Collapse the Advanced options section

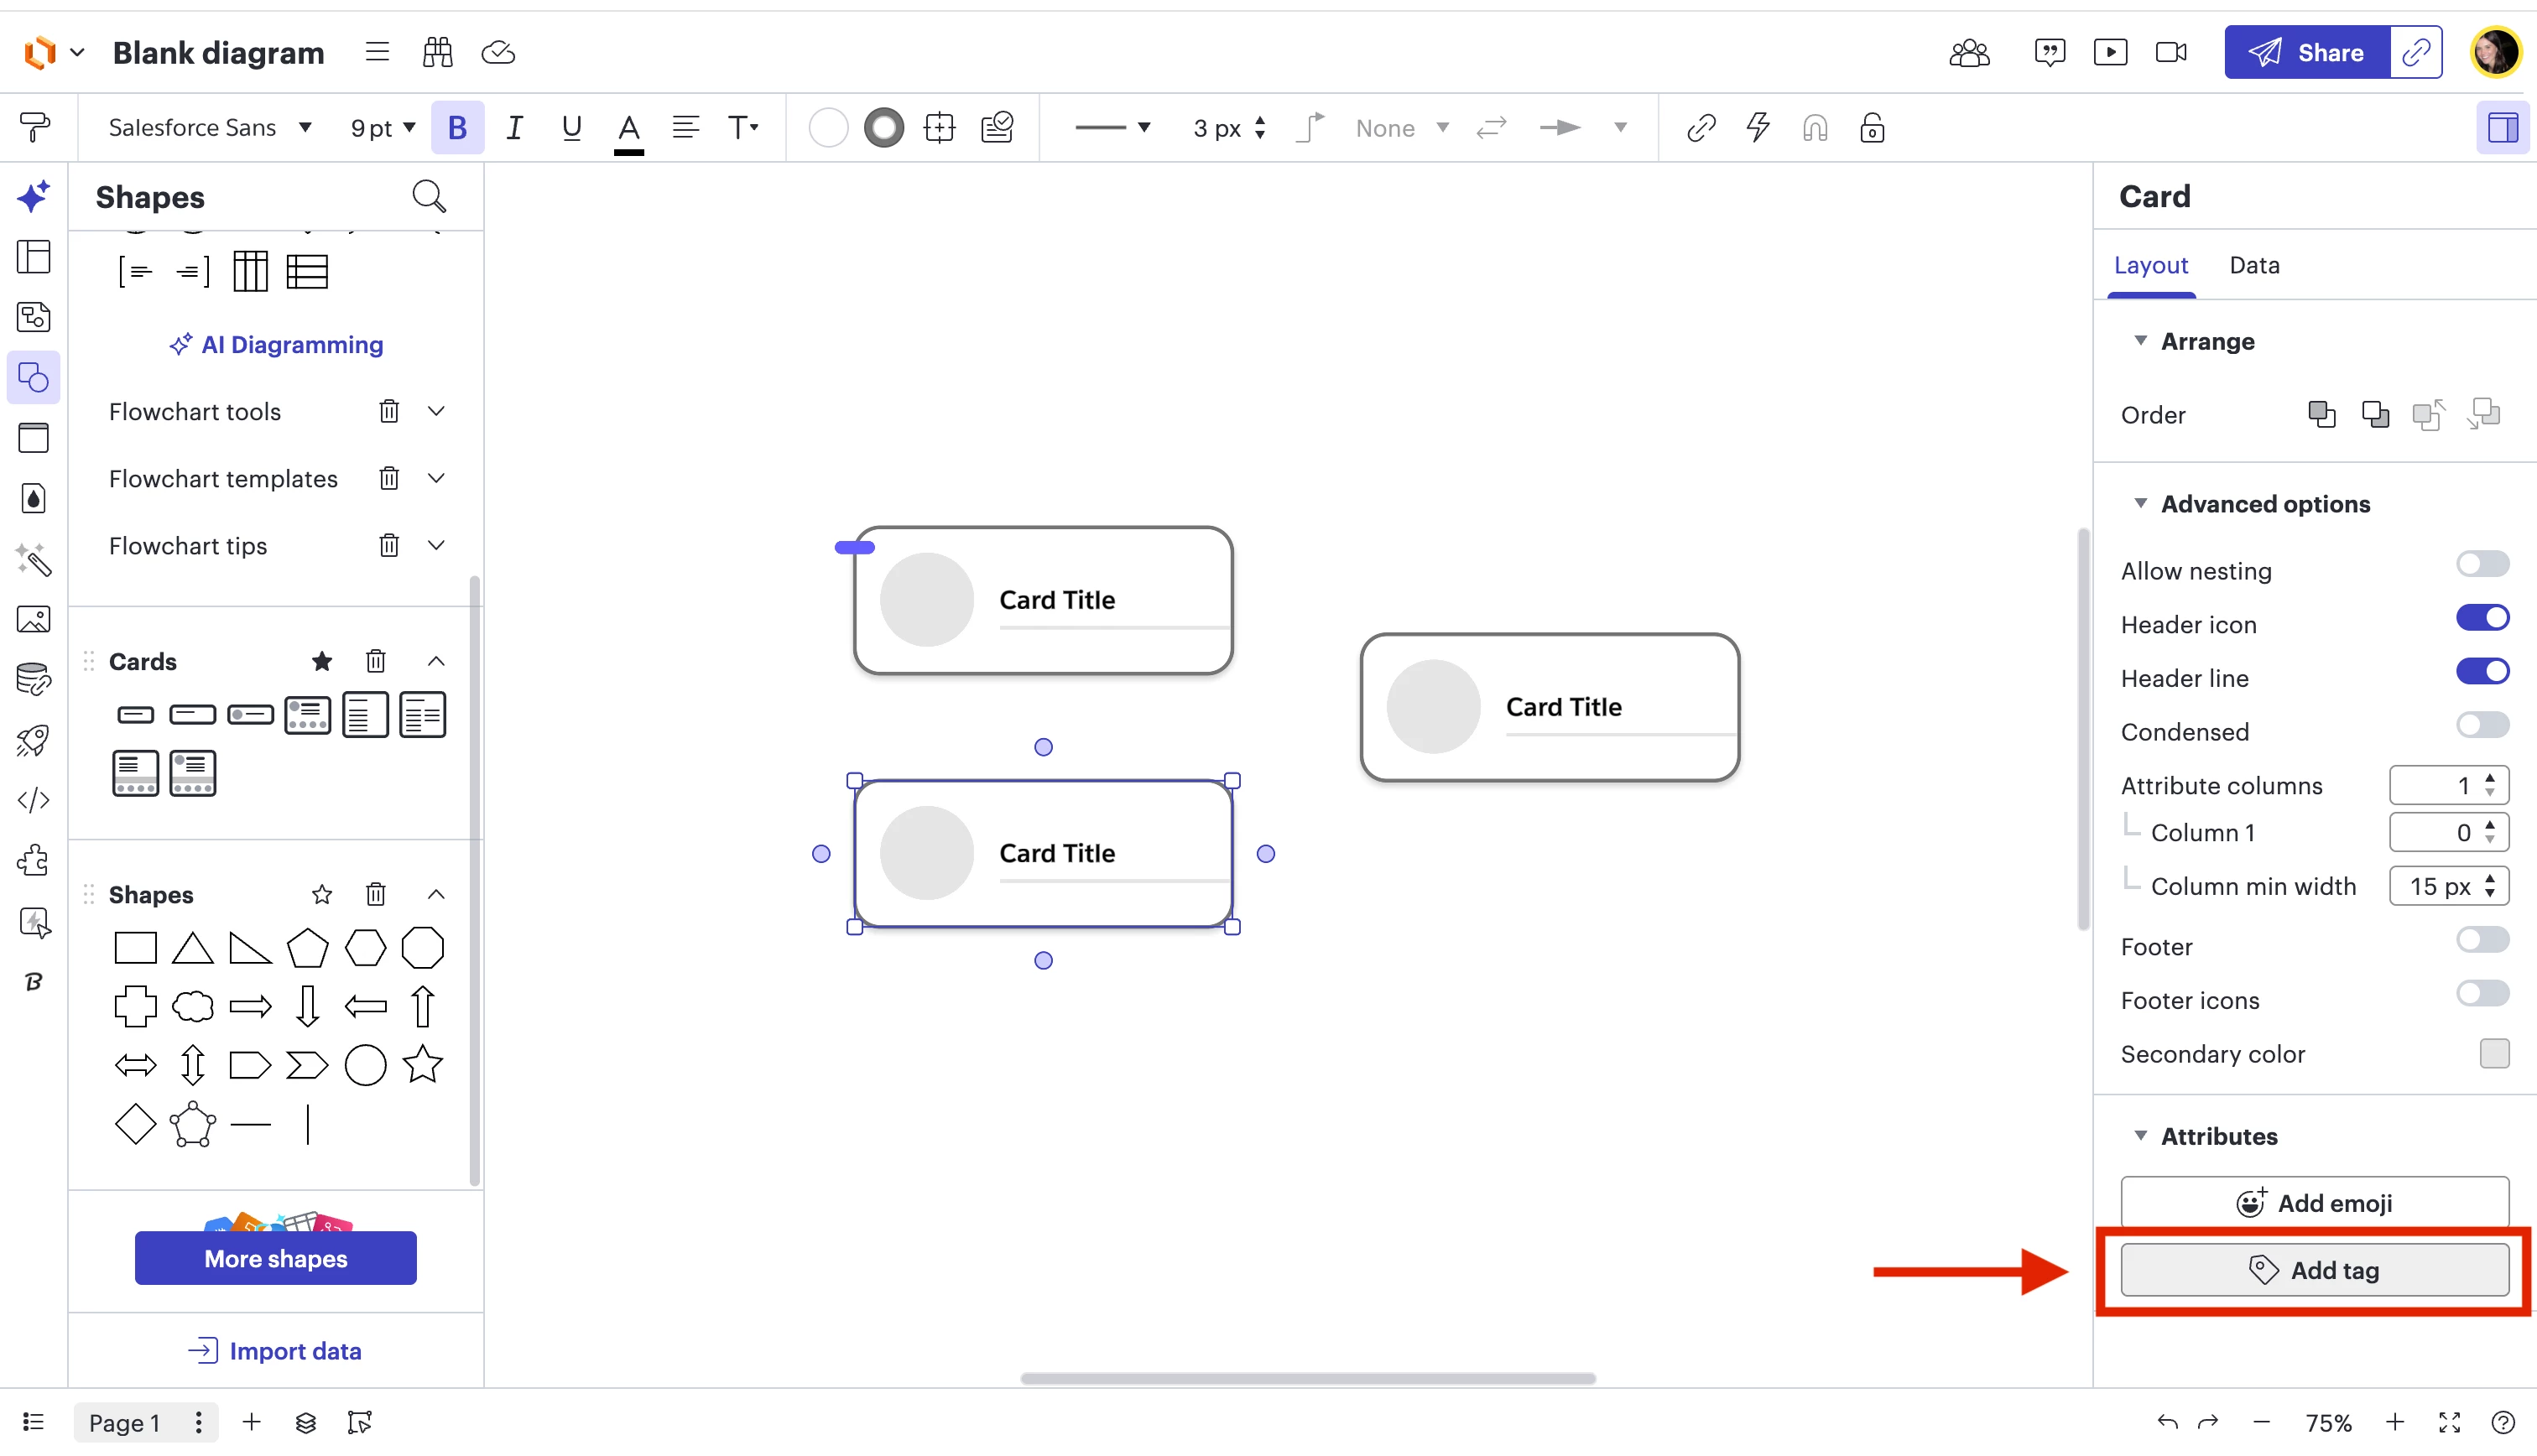(x=2140, y=503)
